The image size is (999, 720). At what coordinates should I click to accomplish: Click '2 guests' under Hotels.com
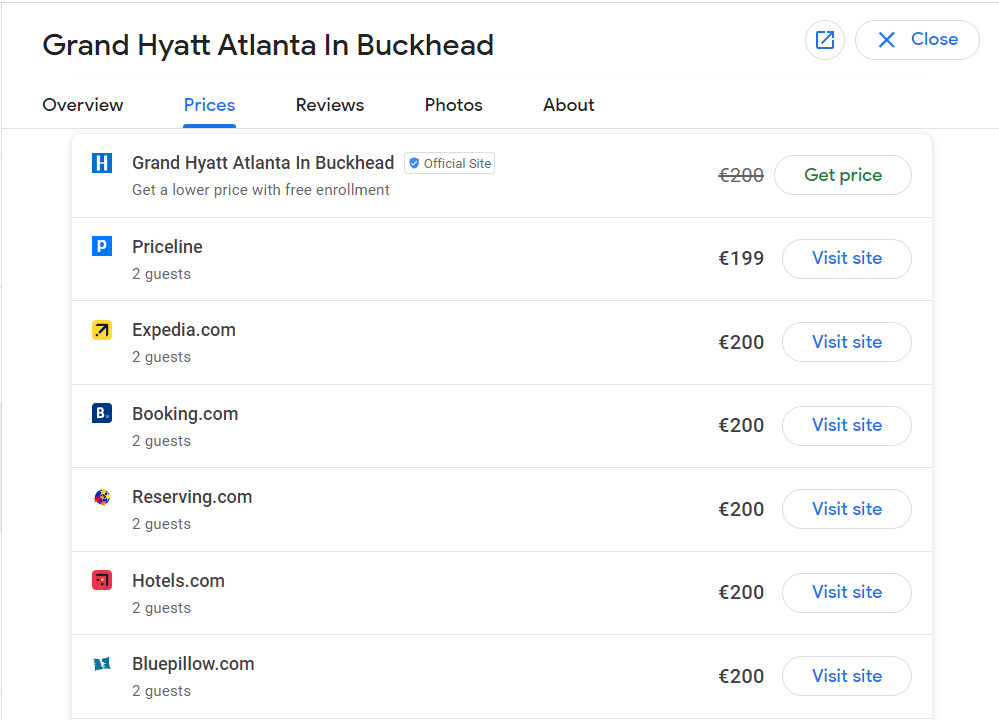[161, 608]
